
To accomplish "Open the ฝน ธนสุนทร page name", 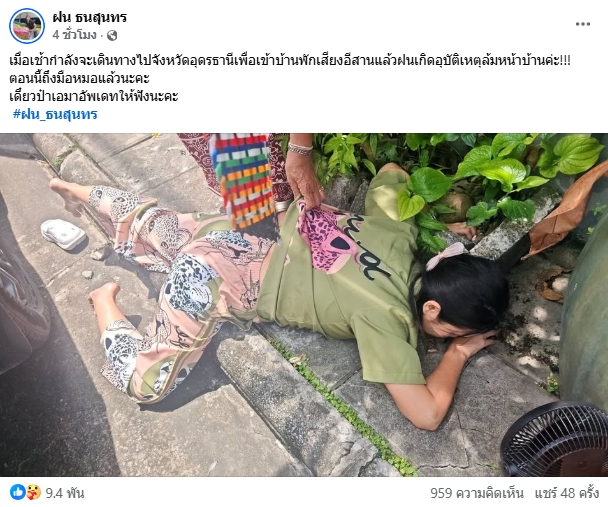I will click(x=90, y=17).
